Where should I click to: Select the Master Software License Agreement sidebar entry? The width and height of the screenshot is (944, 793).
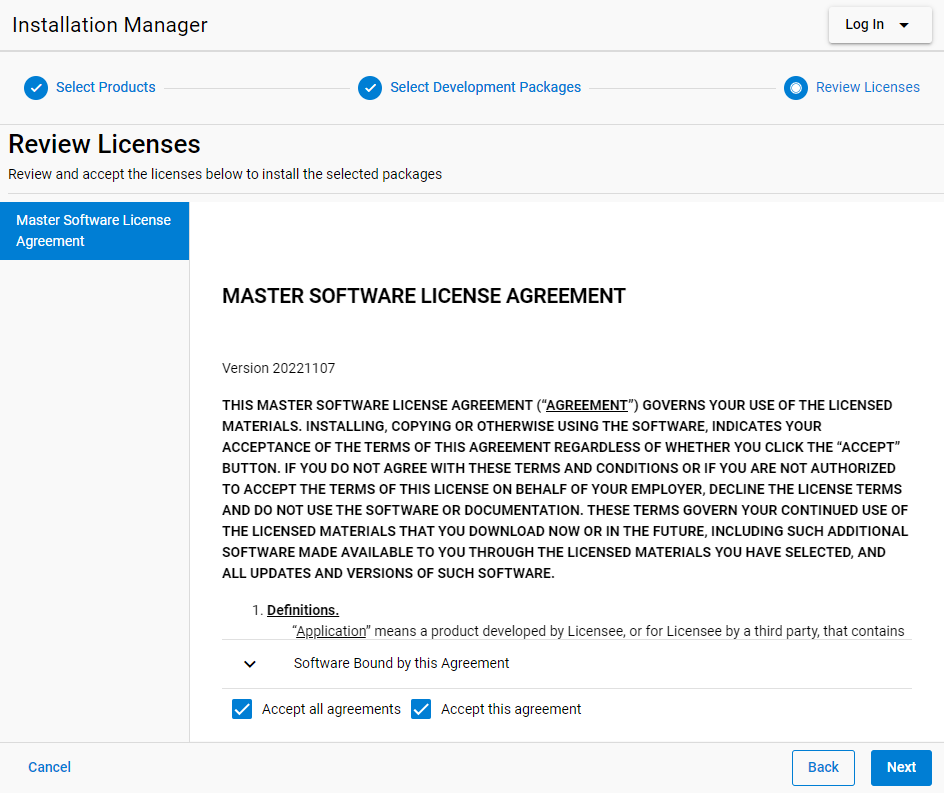tap(94, 231)
